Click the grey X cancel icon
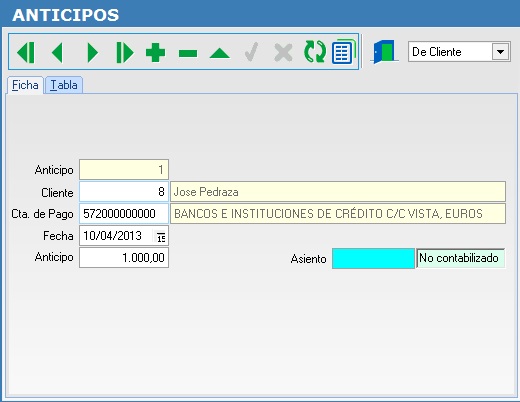The image size is (520, 402). point(283,52)
